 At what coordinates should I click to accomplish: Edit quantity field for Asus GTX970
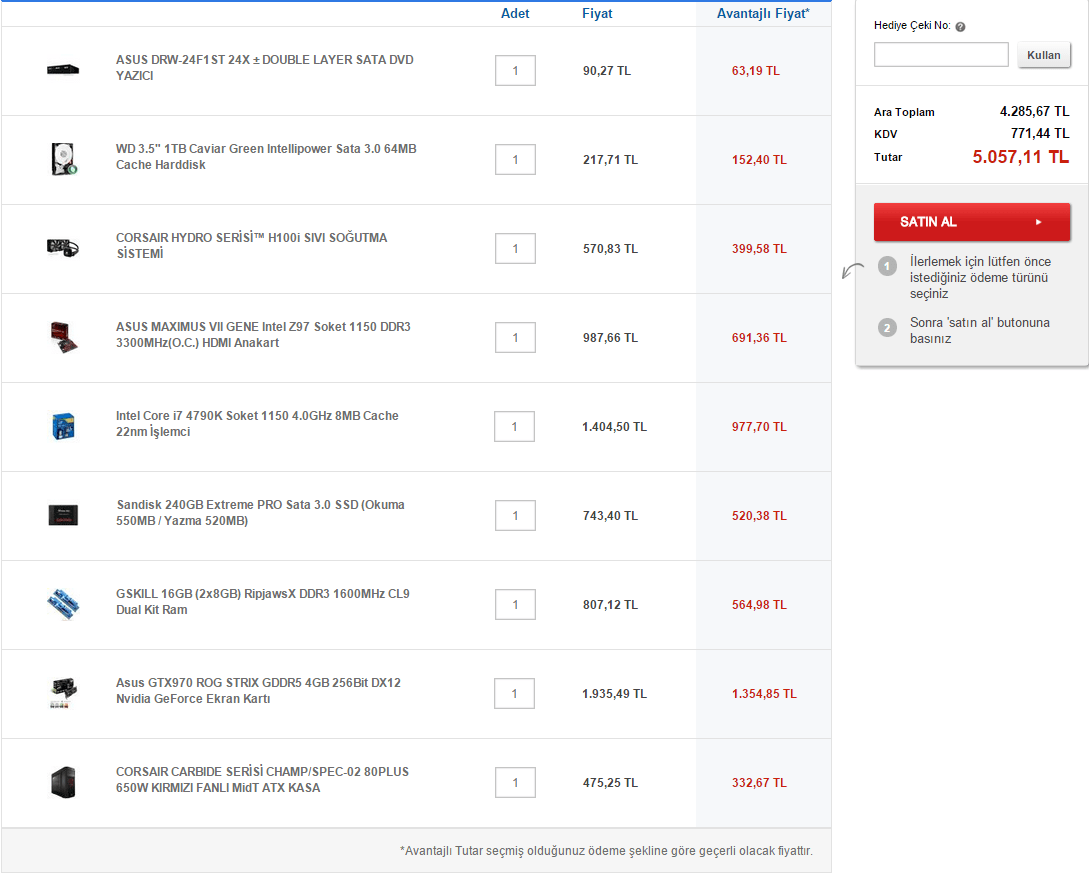515,693
